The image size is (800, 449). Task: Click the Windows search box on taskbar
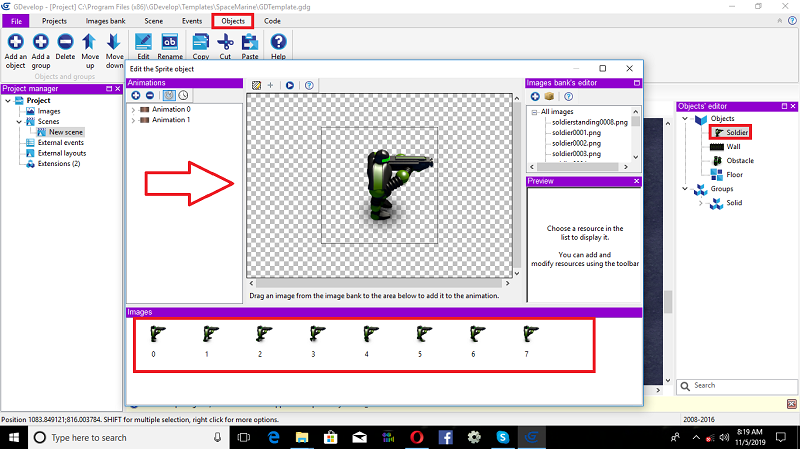pyautogui.click(x=129, y=438)
